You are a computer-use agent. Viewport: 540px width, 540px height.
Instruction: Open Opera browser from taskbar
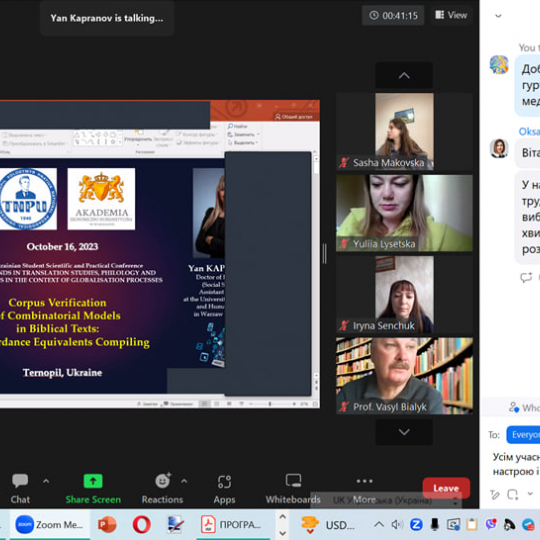click(142, 525)
